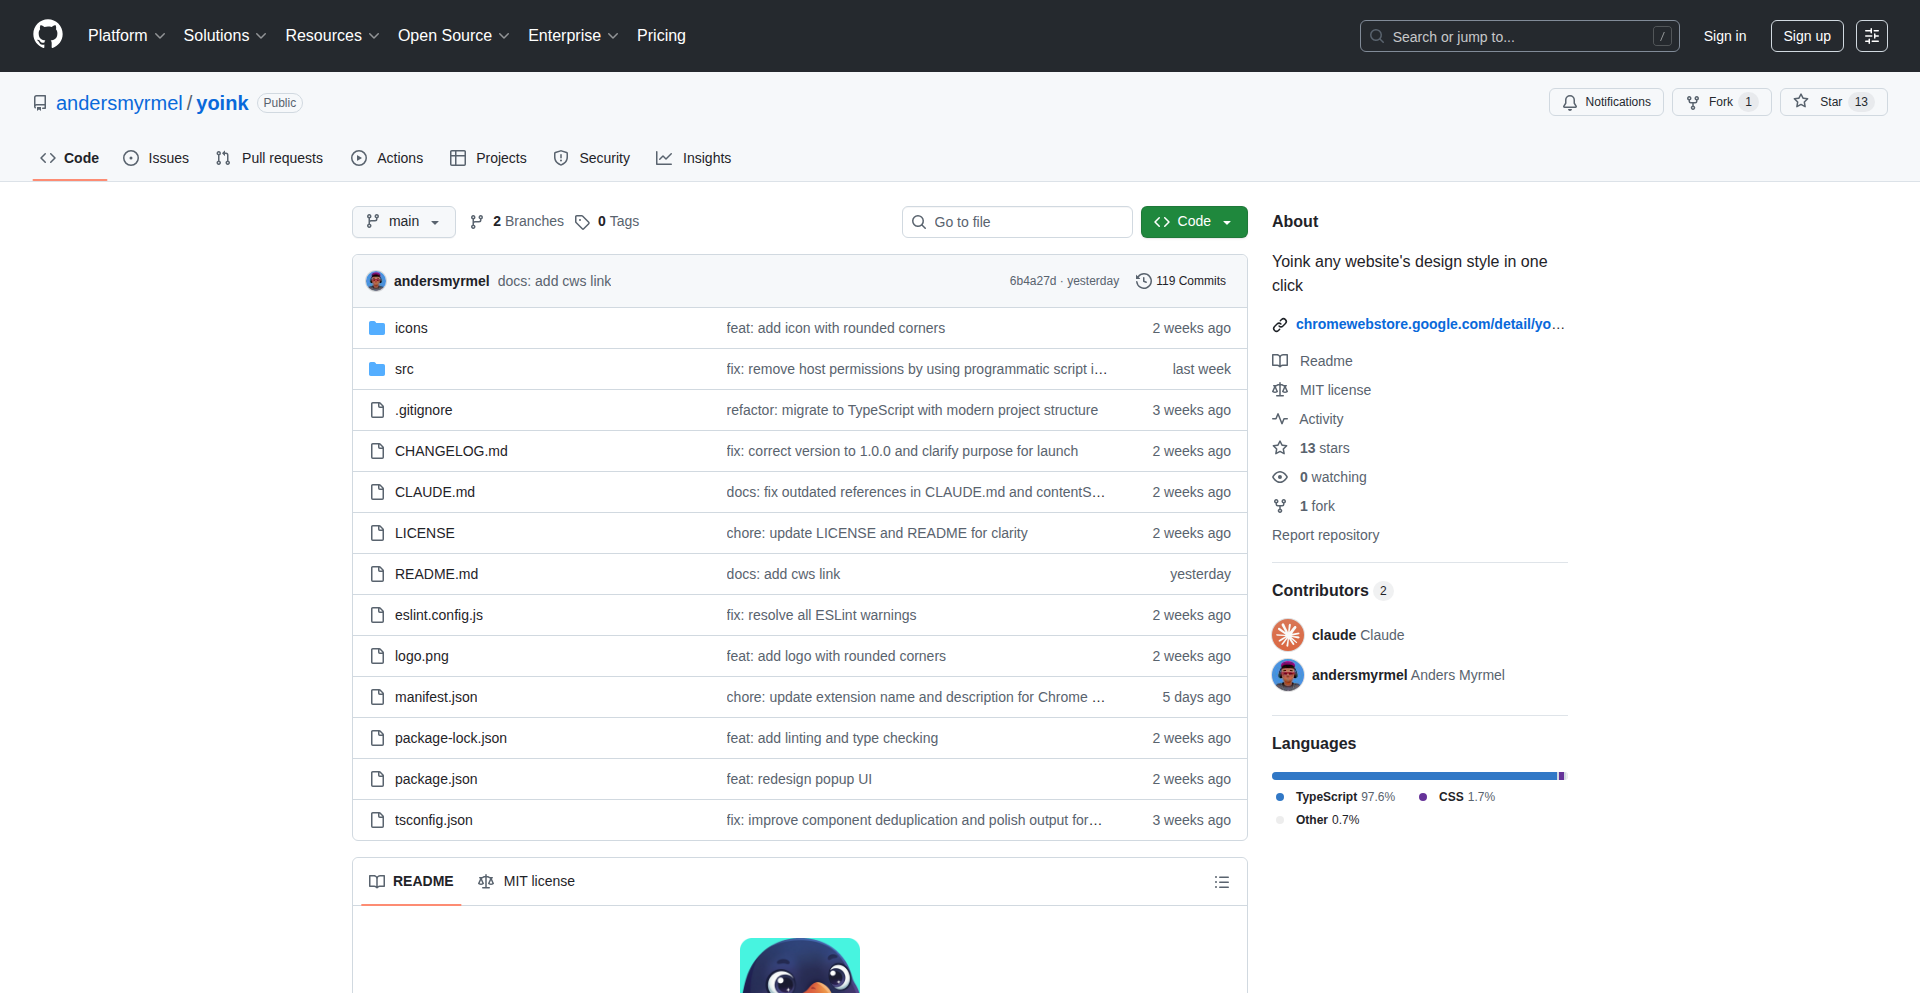Viewport: 1920px width, 993px height.
Task: Switch to the Issues tab
Action: [156, 158]
